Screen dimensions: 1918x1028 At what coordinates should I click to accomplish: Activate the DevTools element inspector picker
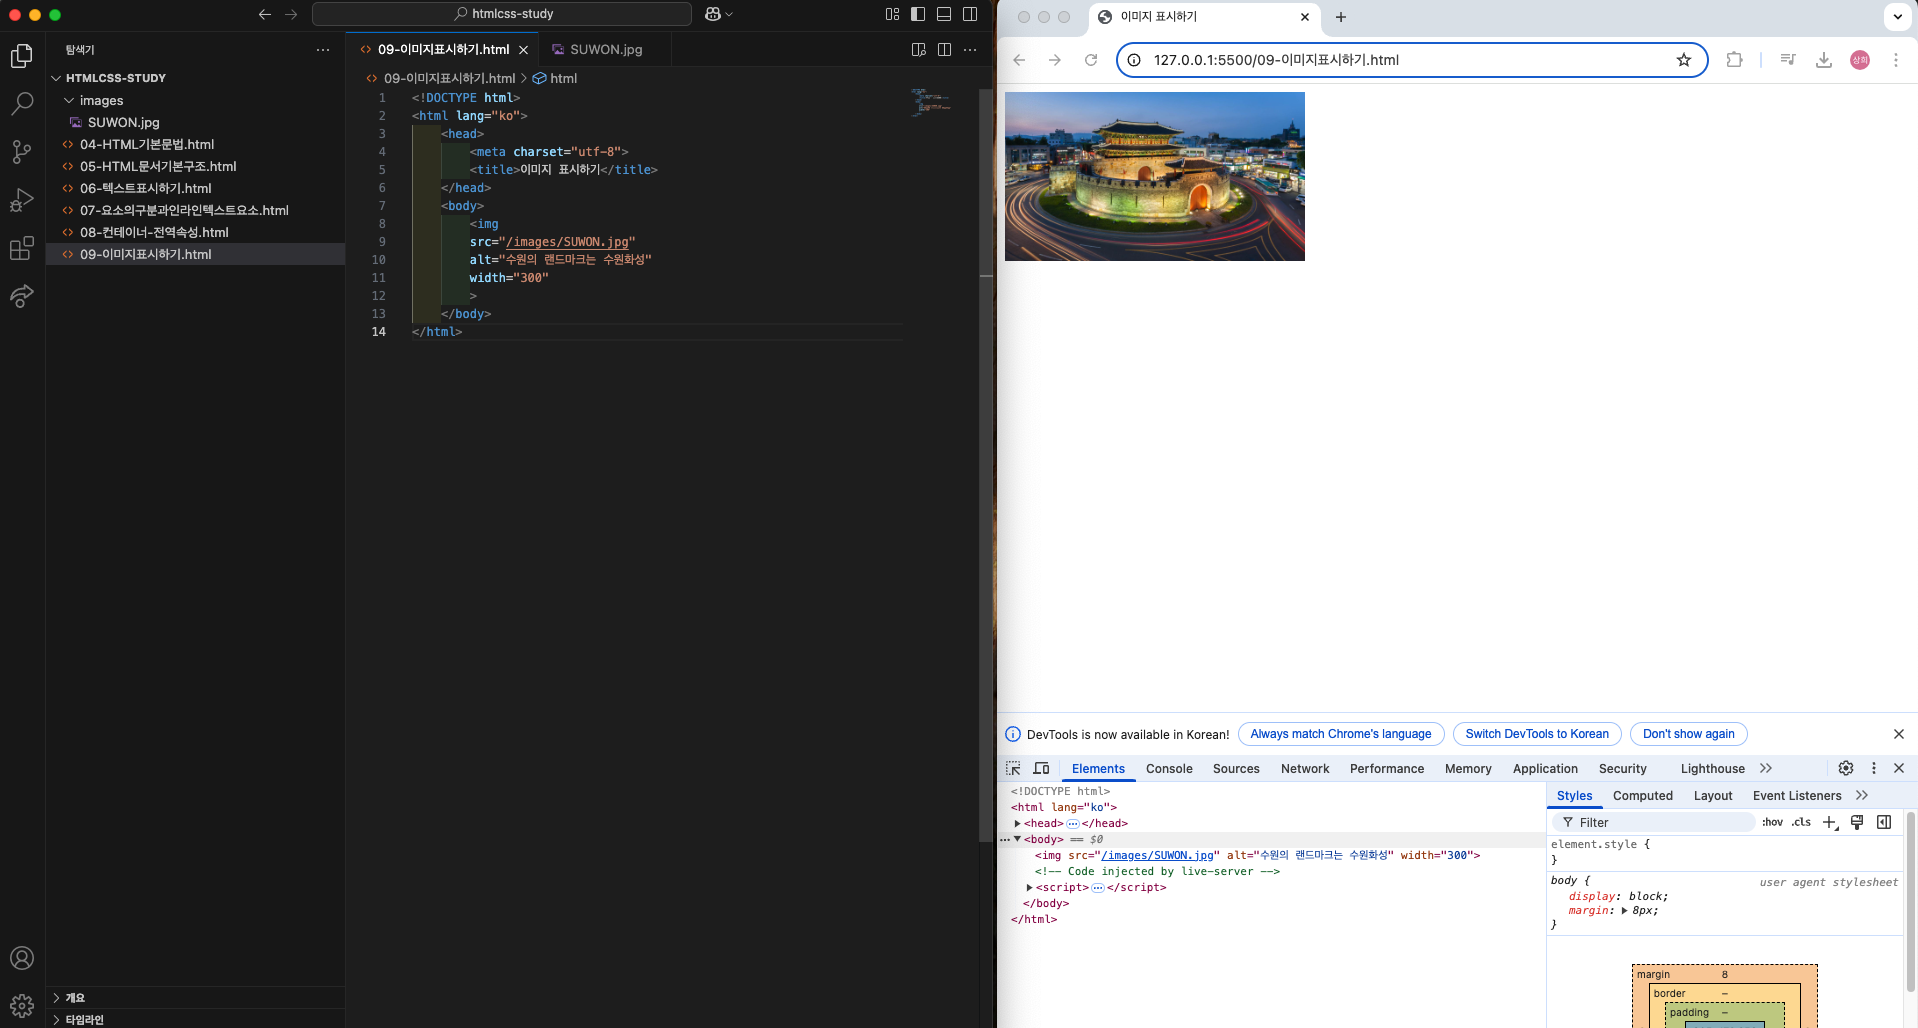1013,768
